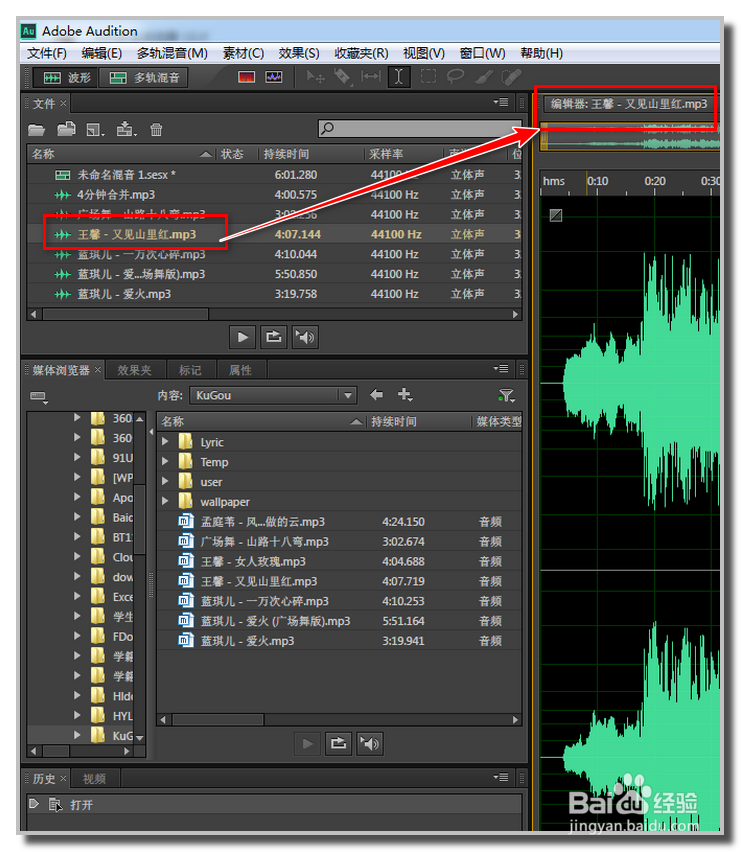
Task: Toggle loop playback in Files panel
Action: tap(274, 337)
